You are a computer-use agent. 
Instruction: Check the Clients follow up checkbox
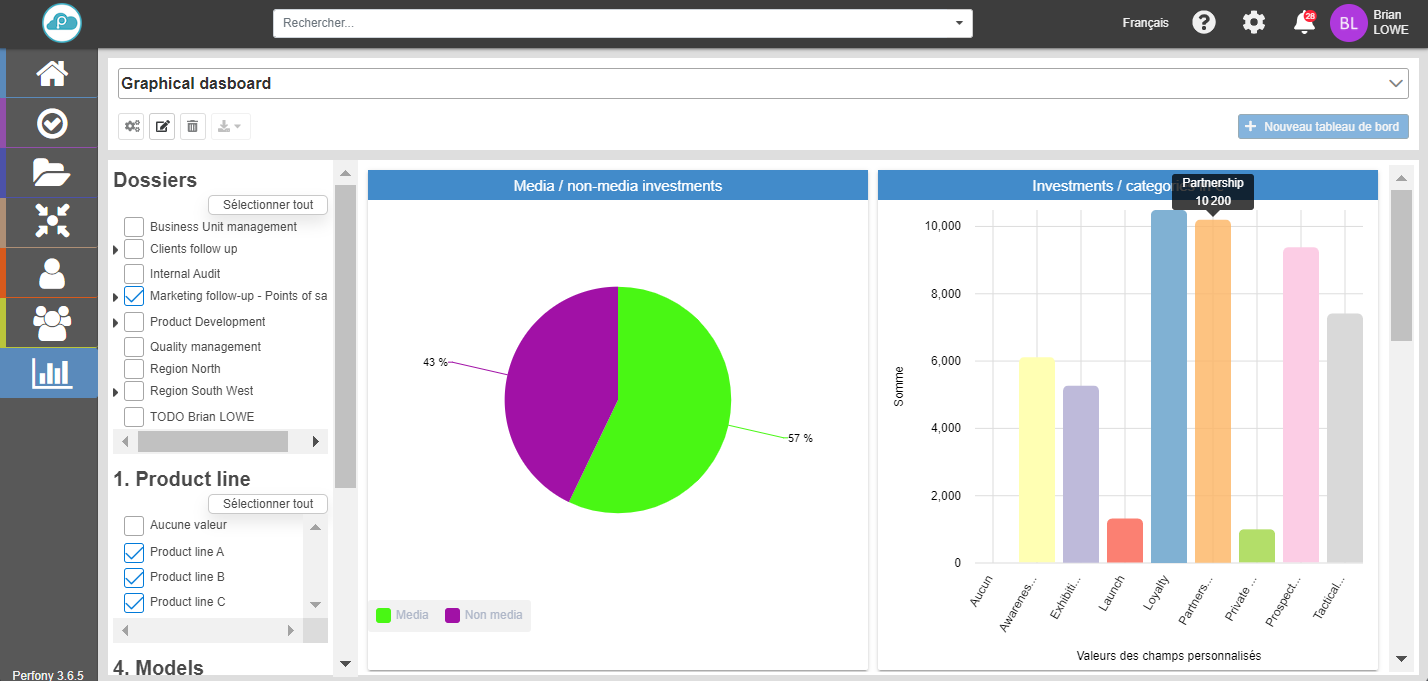pos(134,249)
